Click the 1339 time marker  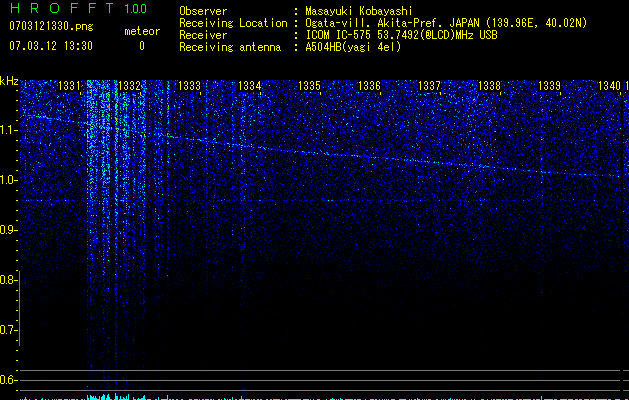pyautogui.click(x=550, y=86)
